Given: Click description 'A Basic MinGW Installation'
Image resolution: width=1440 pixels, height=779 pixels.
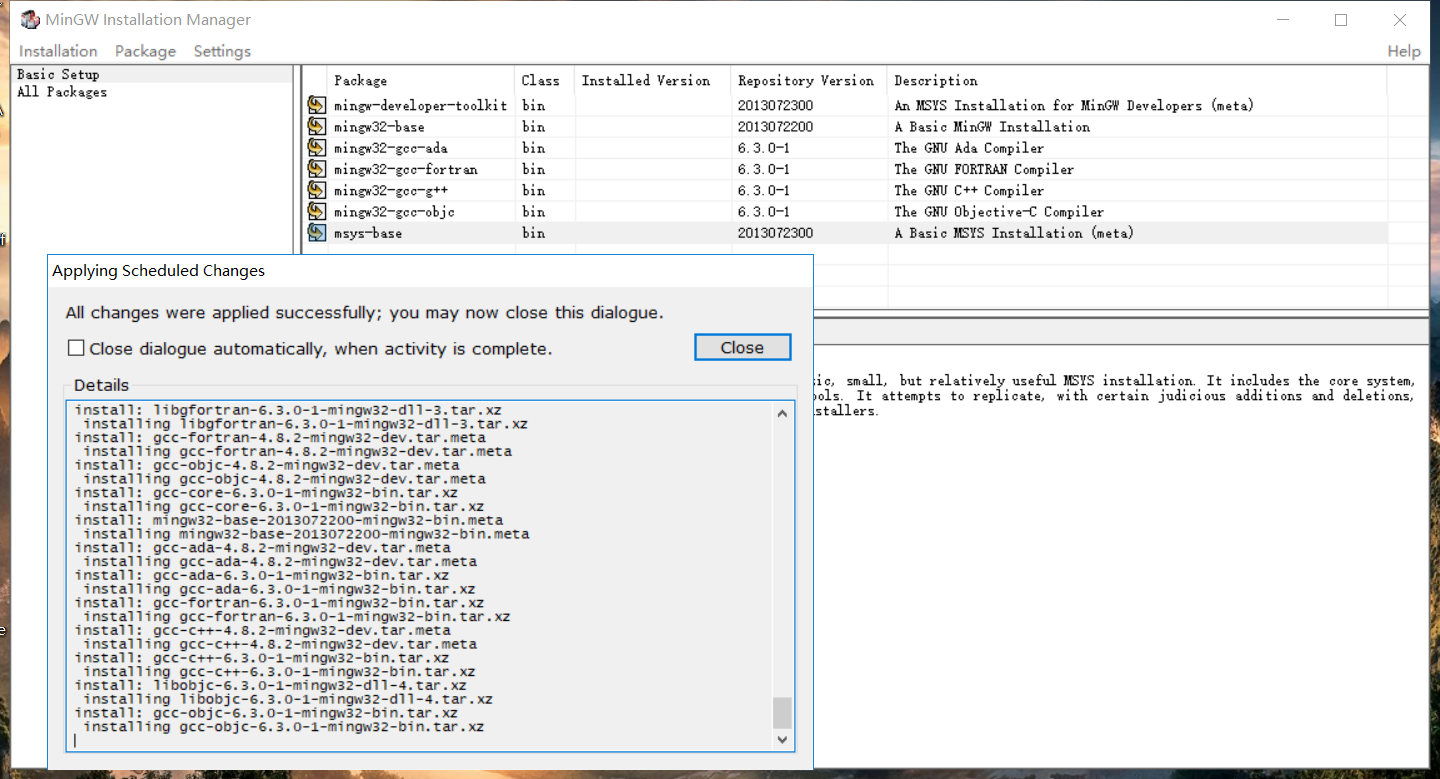Looking at the screenshot, I should (x=992, y=127).
